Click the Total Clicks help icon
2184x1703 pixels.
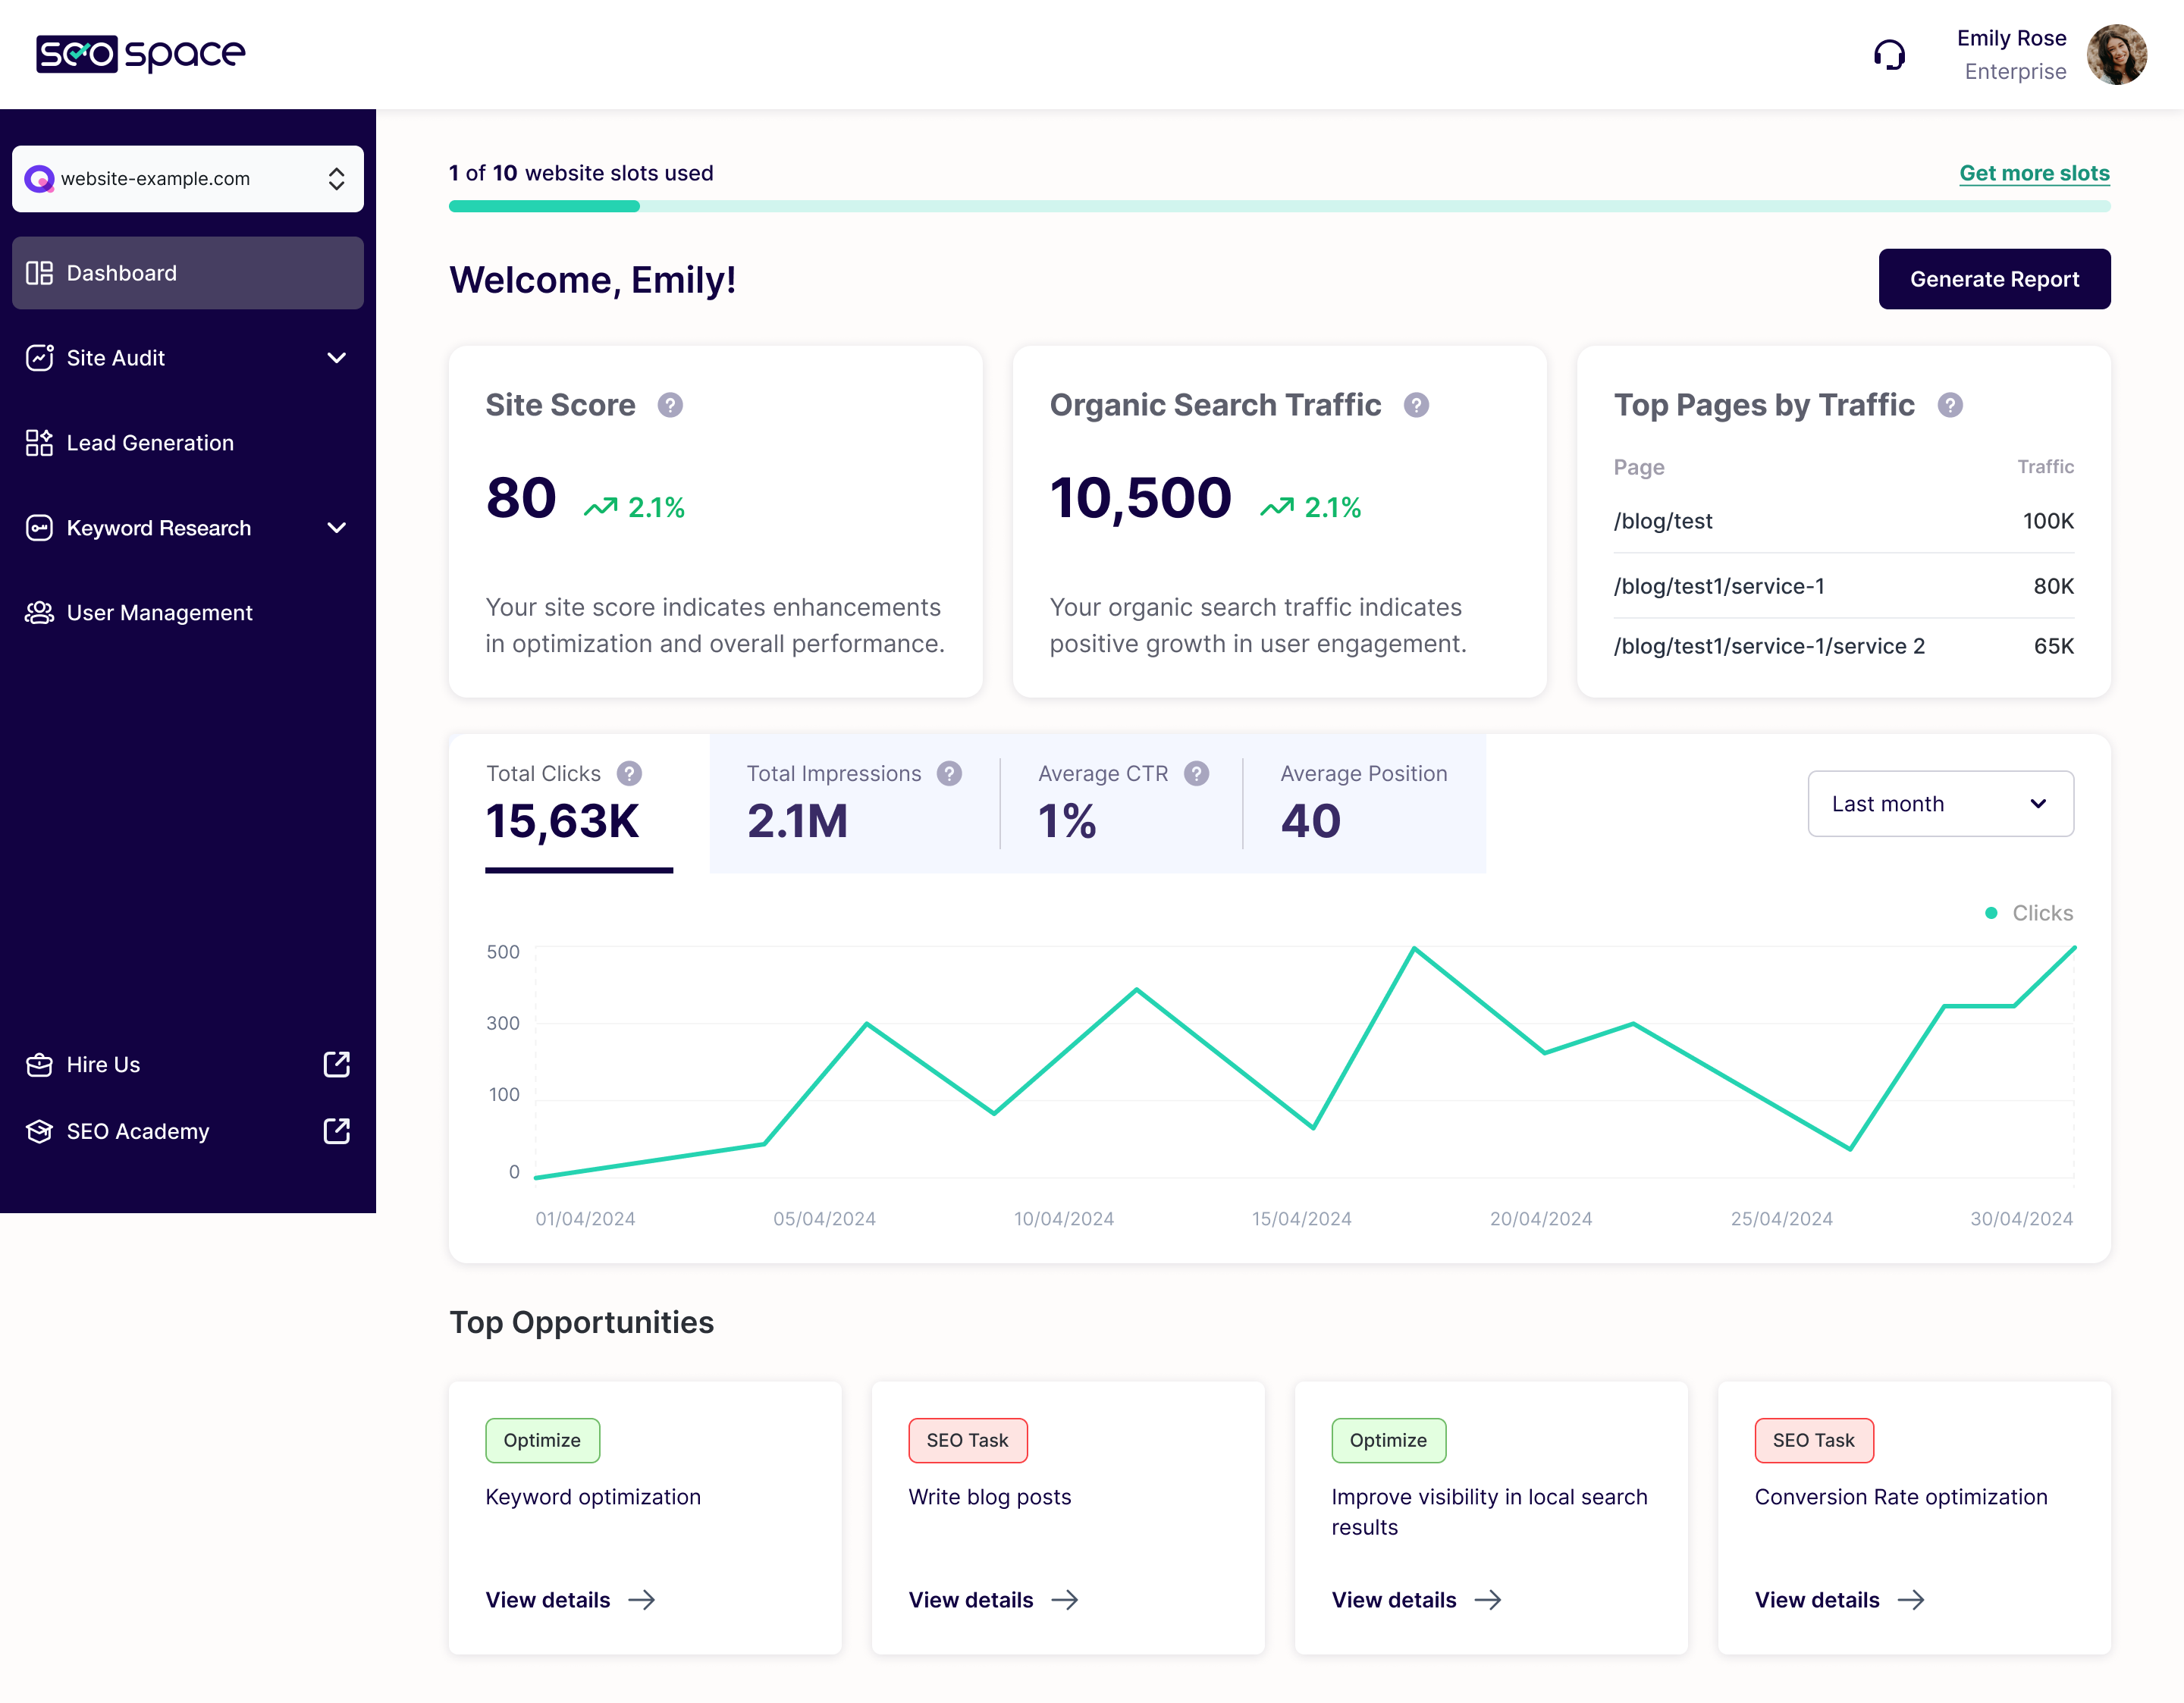629,773
